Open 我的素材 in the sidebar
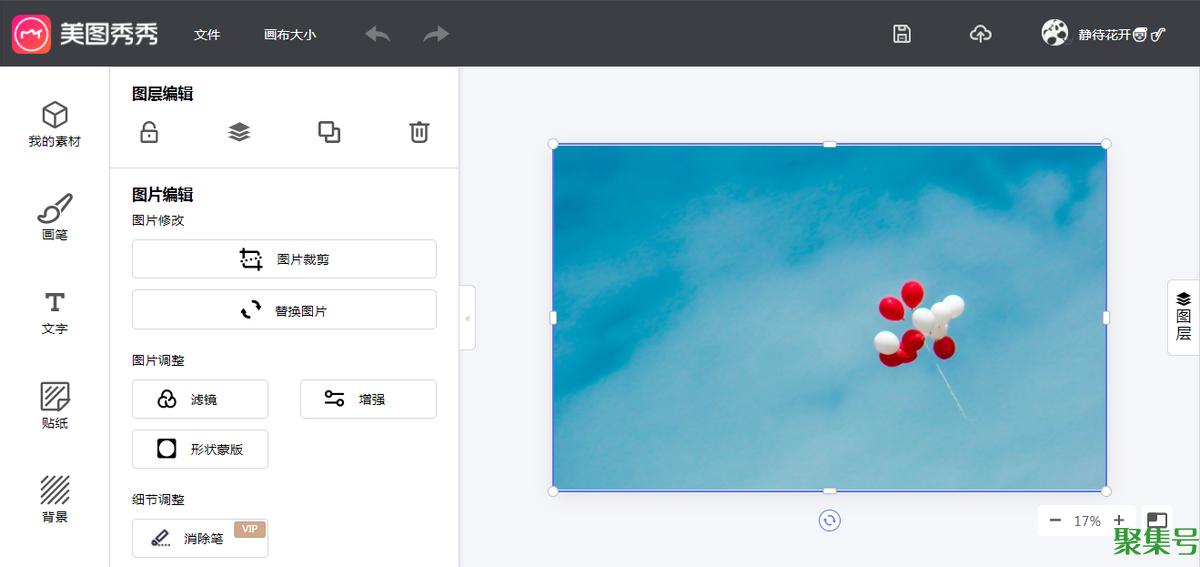Viewport: 1200px width, 567px height. coord(55,125)
